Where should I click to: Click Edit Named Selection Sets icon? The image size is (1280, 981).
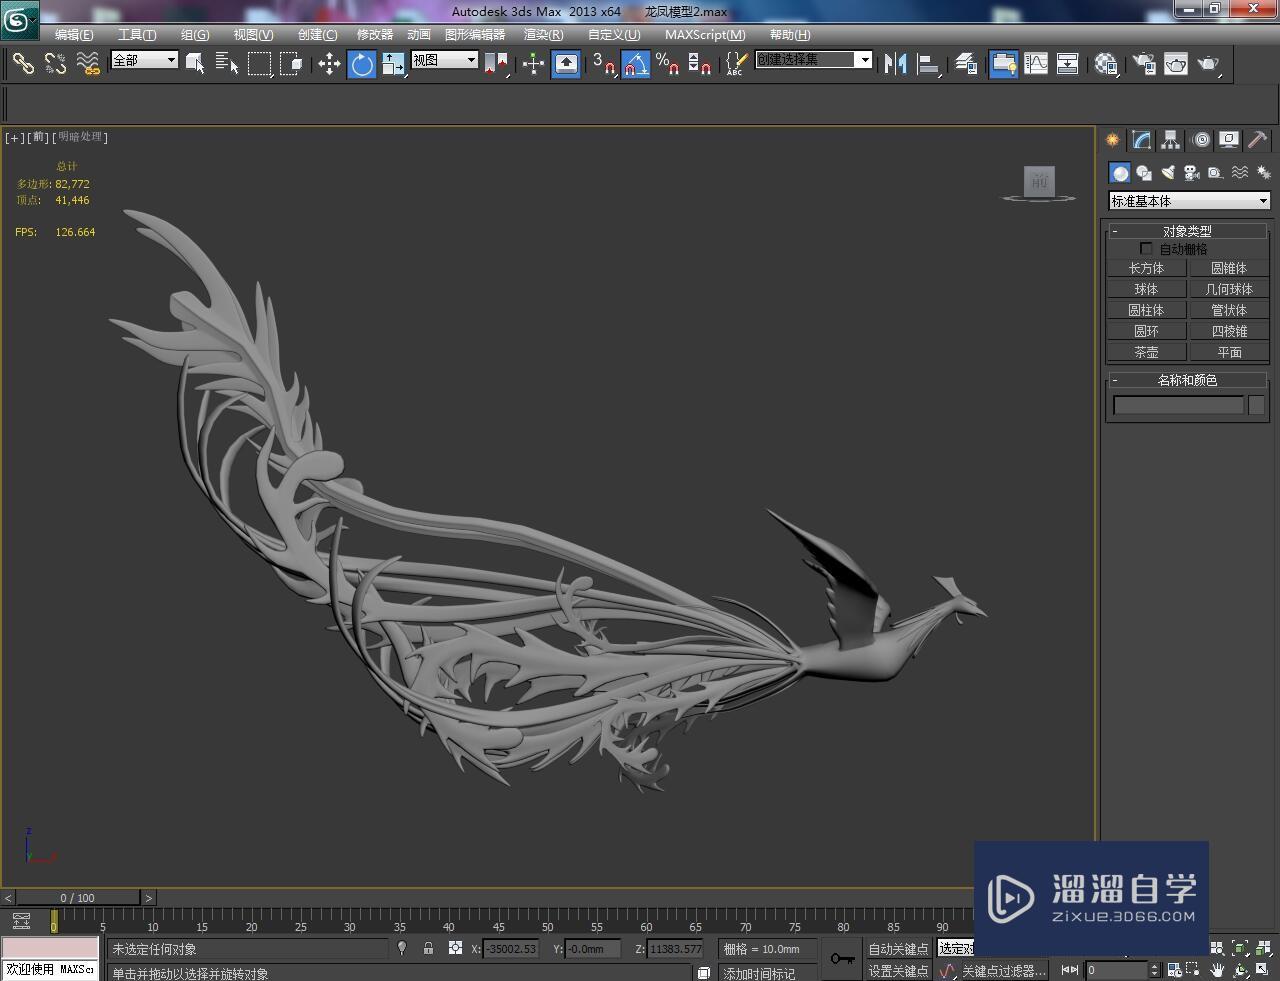tap(735, 64)
